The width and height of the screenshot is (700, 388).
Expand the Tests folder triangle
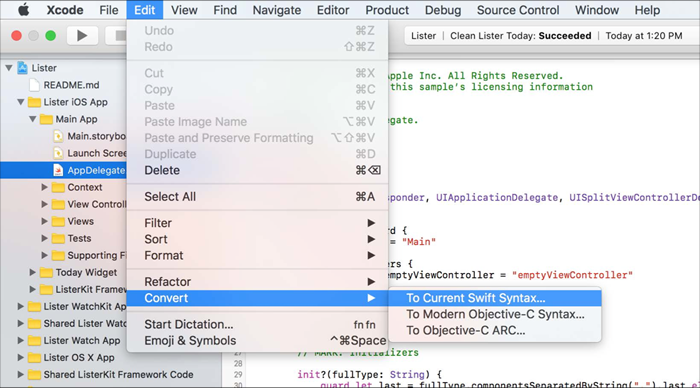[x=44, y=238]
